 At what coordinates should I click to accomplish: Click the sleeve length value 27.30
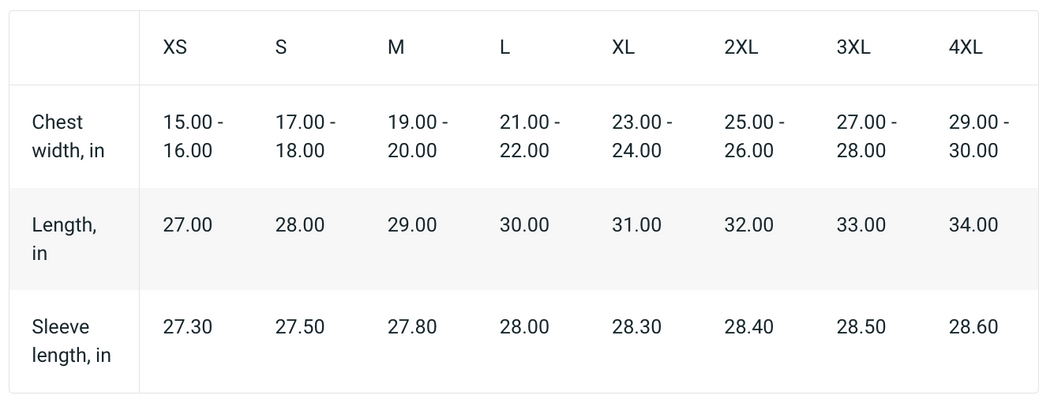point(188,327)
